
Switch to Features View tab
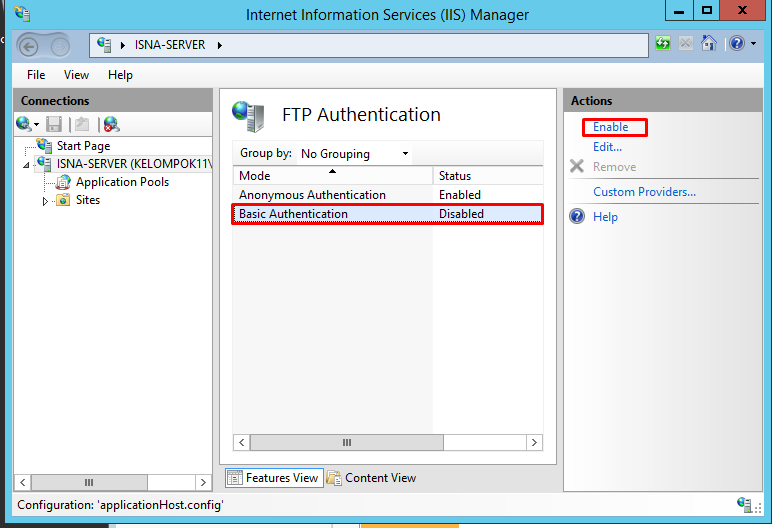(274, 478)
